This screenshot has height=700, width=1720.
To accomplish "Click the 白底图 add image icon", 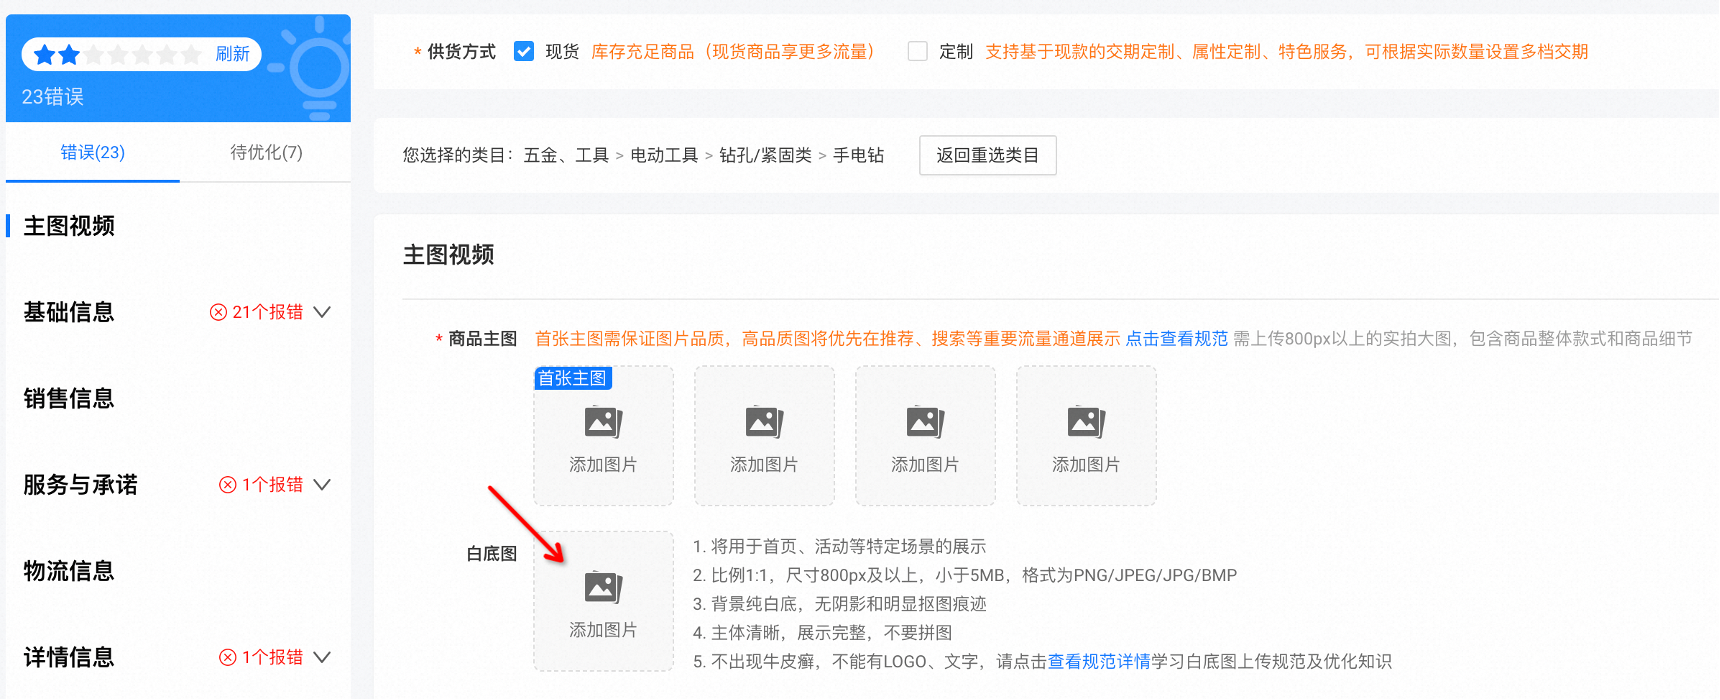I will pos(603,587).
